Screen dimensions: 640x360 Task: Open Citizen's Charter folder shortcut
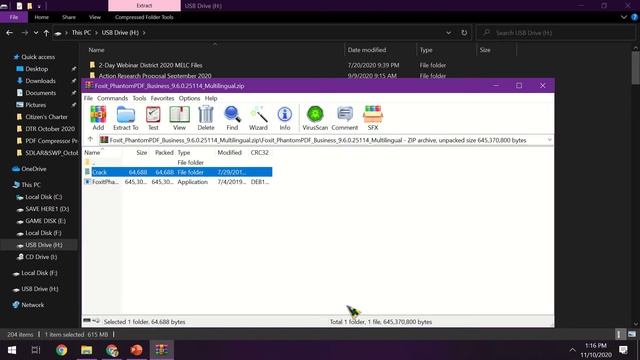click(x=47, y=117)
